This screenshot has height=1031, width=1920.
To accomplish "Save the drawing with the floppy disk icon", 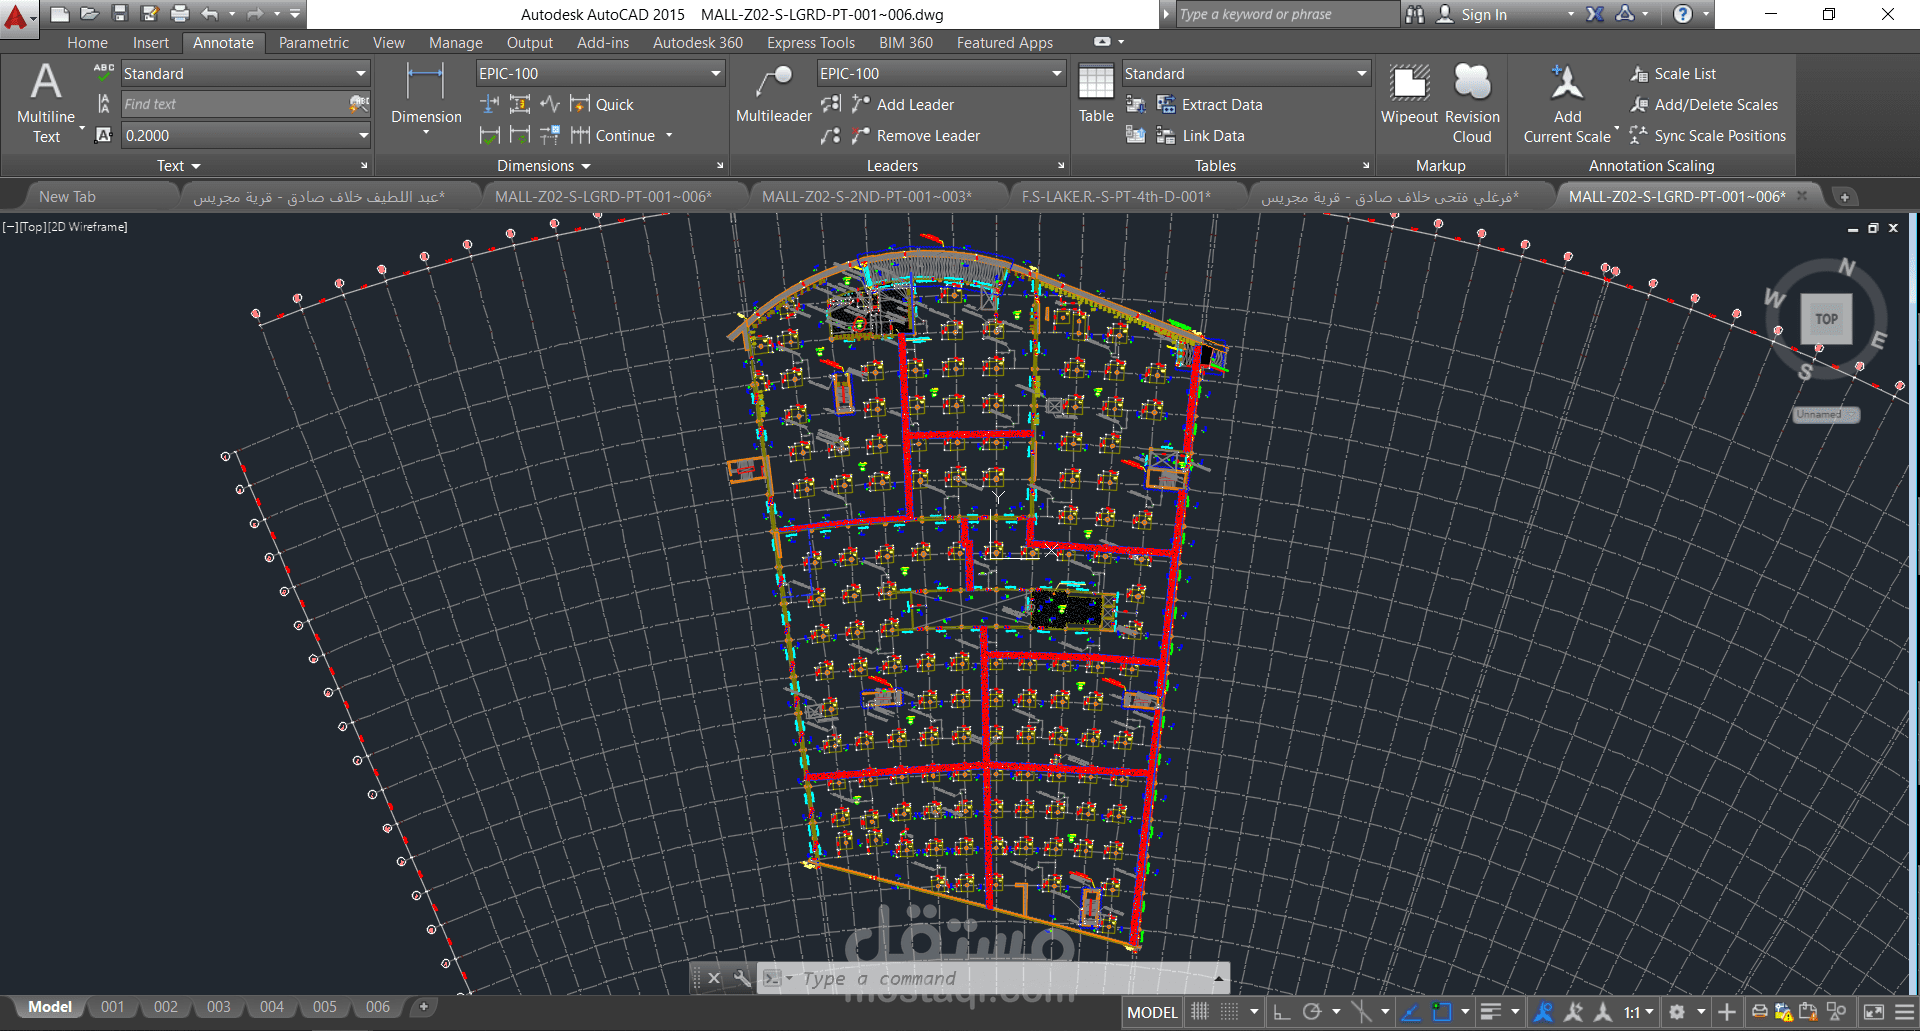I will [120, 14].
